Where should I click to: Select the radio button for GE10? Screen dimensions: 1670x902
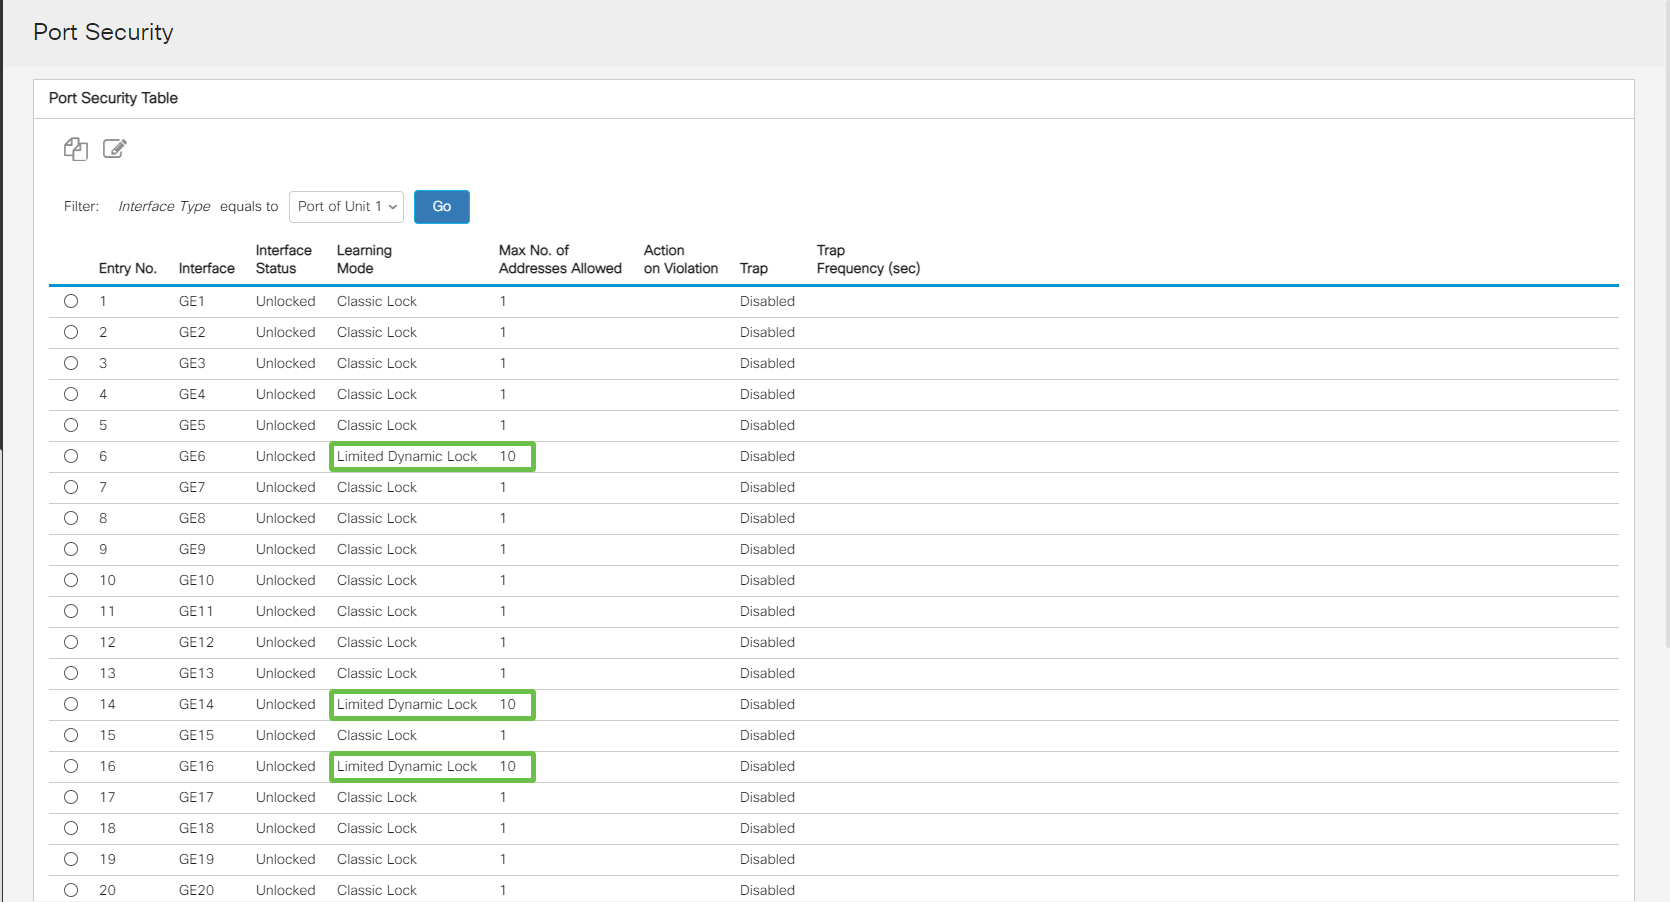click(71, 580)
